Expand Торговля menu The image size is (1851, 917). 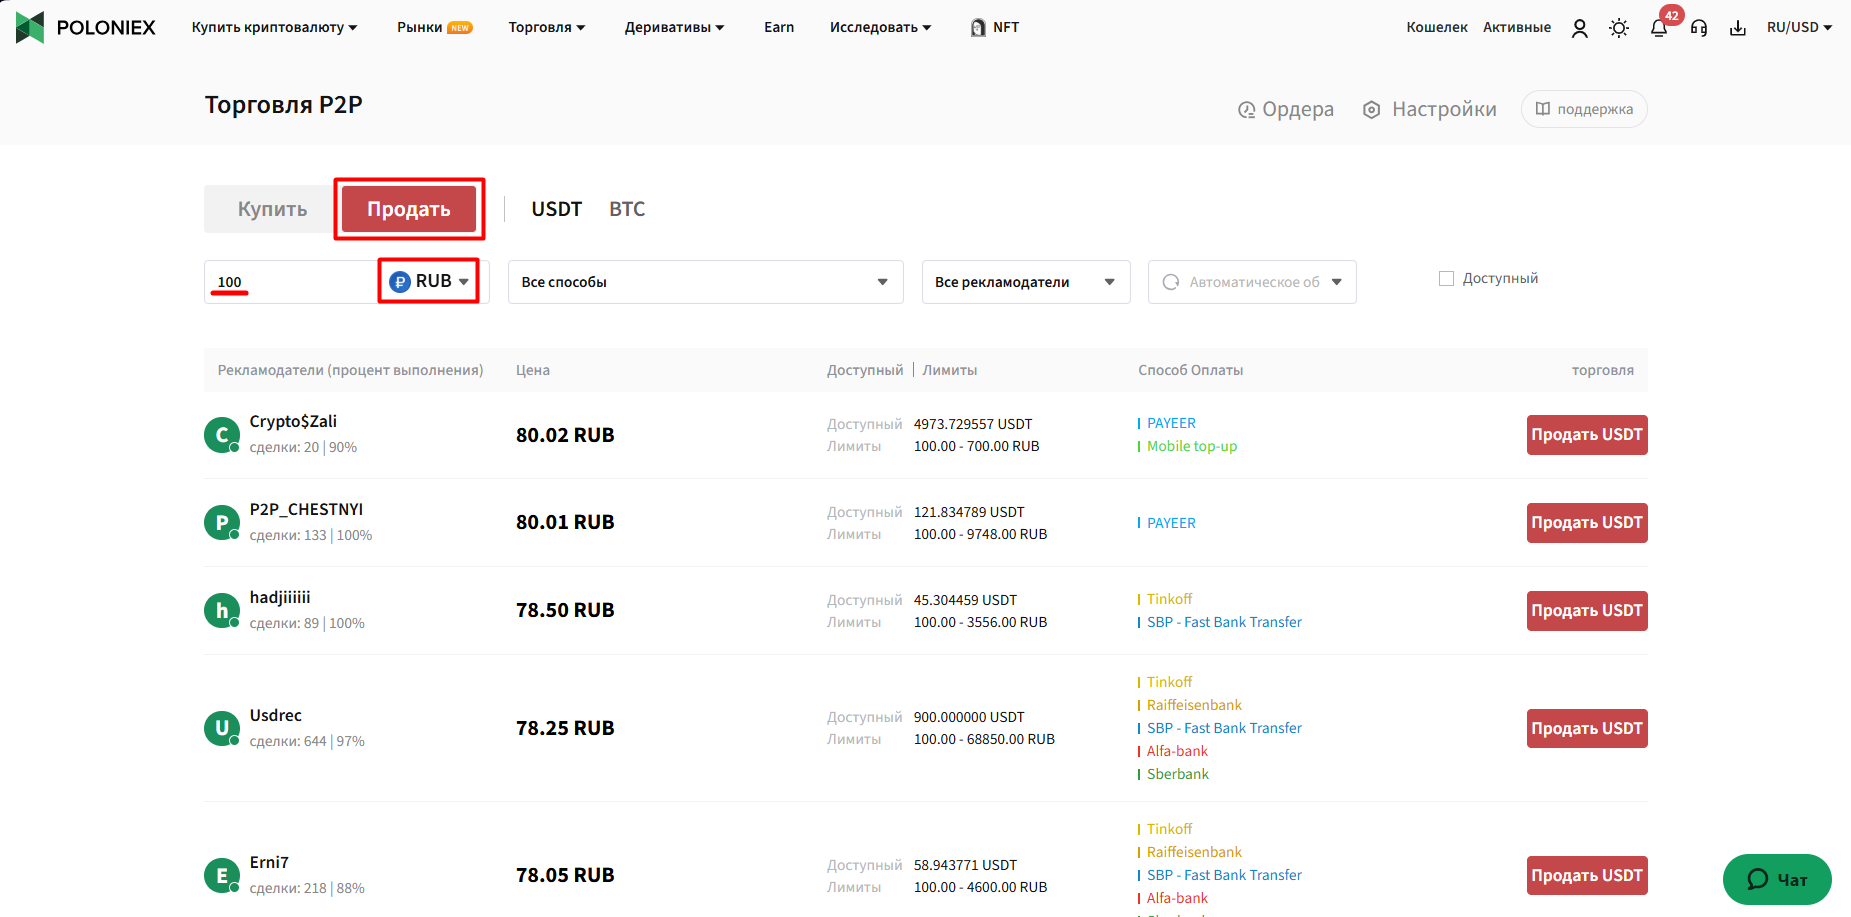tap(547, 27)
